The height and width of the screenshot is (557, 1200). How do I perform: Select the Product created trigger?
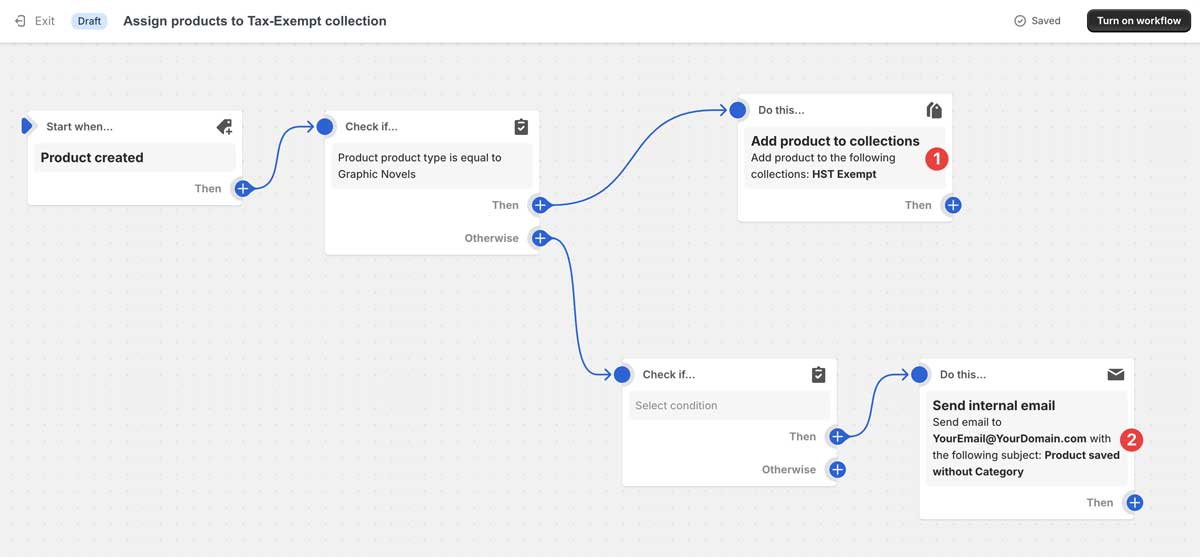pyautogui.click(x=135, y=158)
